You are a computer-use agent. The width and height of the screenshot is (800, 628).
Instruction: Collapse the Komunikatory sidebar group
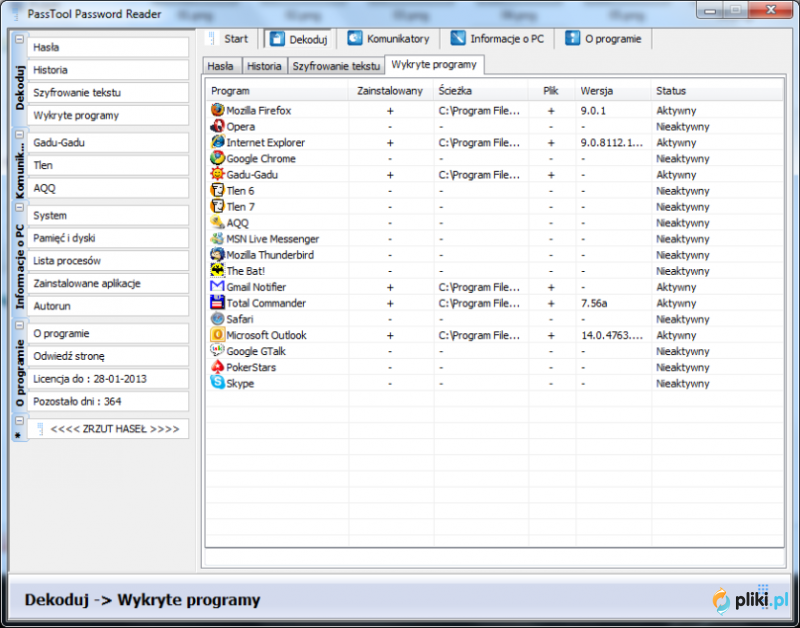pyautogui.click(x=19, y=135)
